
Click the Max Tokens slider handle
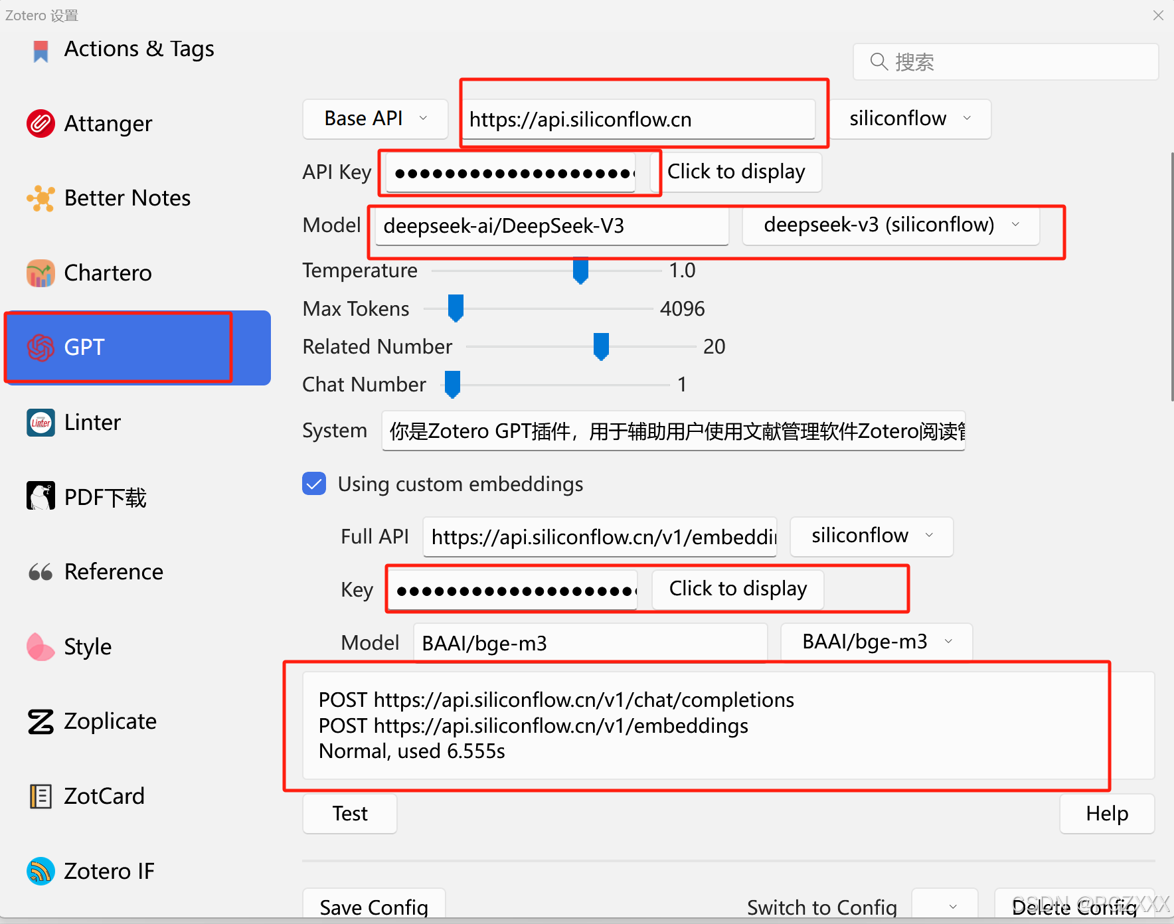point(456,308)
